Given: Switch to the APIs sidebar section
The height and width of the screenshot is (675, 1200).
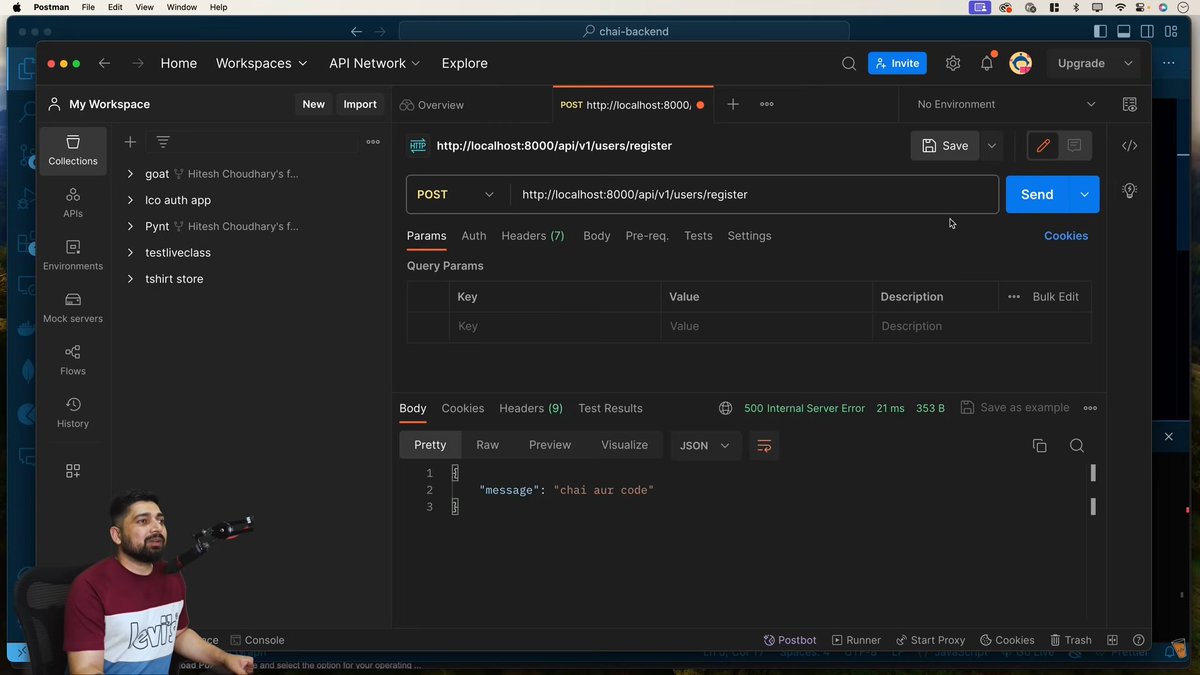Looking at the screenshot, I should pos(72,203).
